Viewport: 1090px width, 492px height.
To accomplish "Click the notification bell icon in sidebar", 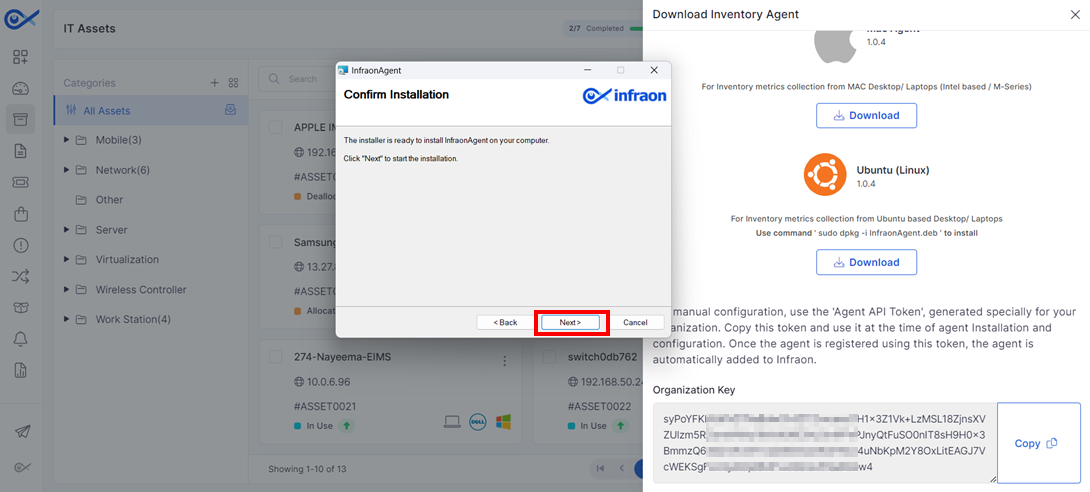I will 20,339.
